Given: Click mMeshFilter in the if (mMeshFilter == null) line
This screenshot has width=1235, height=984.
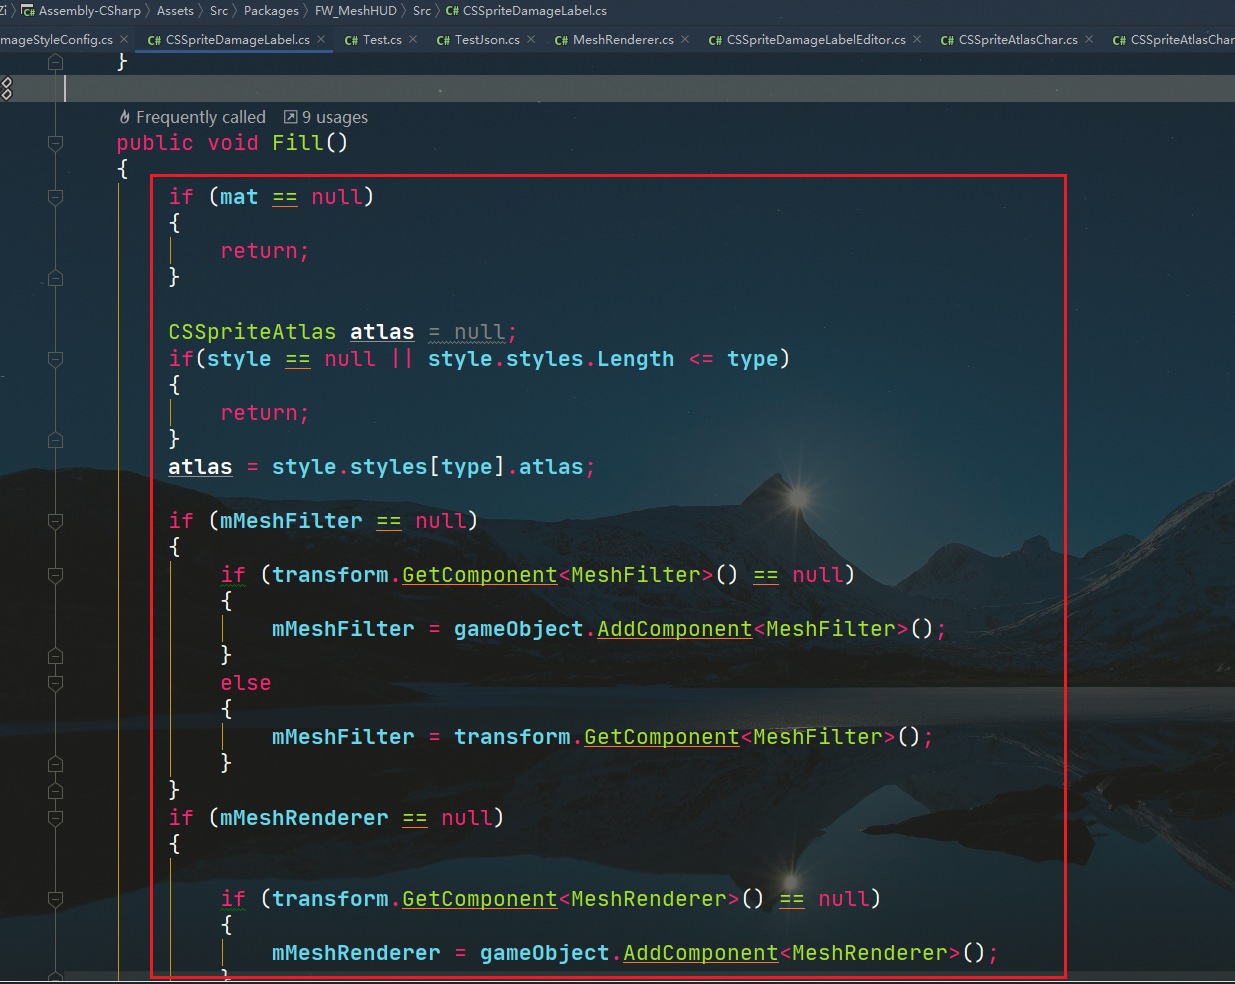Looking at the screenshot, I should [291, 521].
